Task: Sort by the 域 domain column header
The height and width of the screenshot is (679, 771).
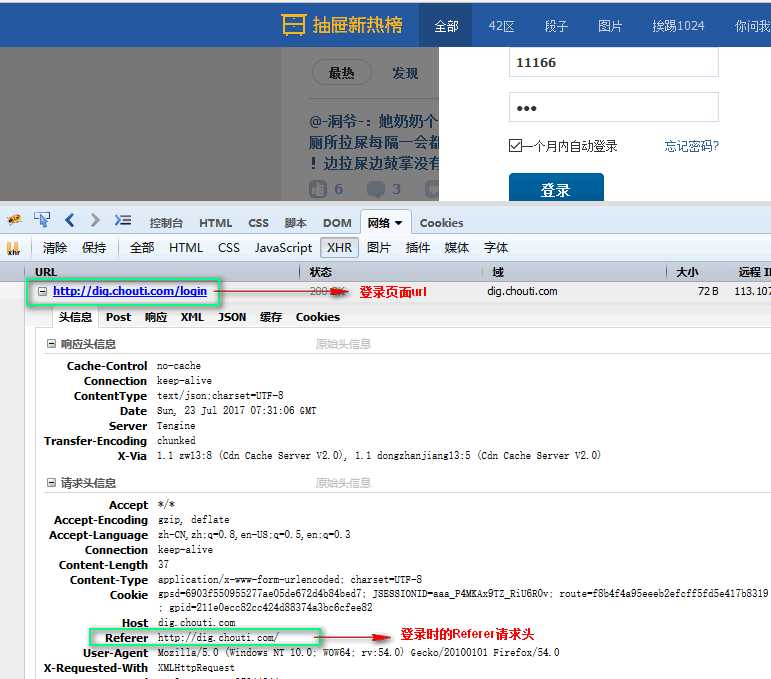Action: coord(498,272)
